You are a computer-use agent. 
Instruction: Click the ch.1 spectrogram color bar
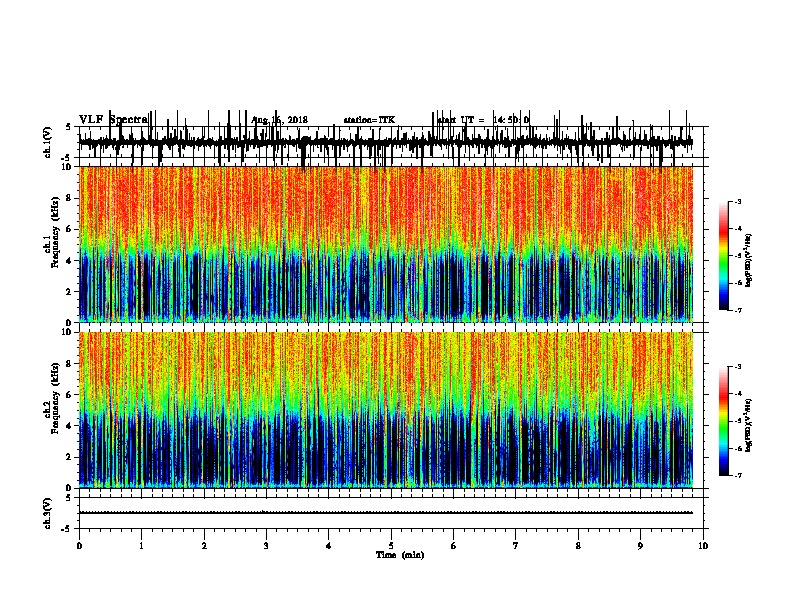[723, 256]
